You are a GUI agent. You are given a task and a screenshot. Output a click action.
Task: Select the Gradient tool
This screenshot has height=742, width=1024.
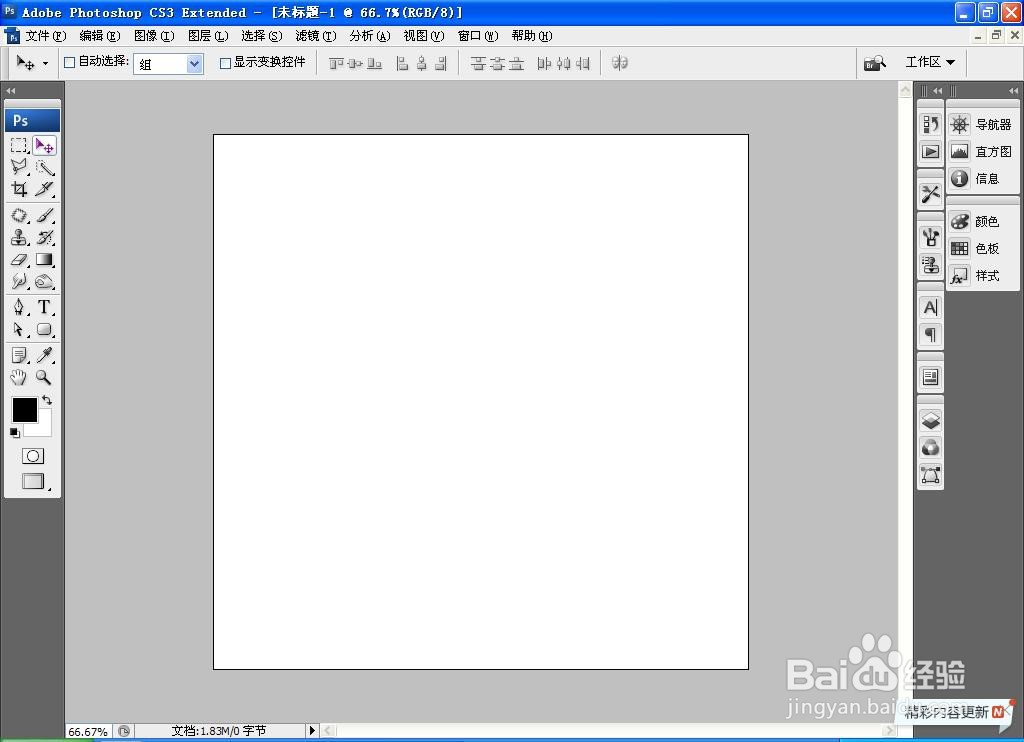click(44, 259)
